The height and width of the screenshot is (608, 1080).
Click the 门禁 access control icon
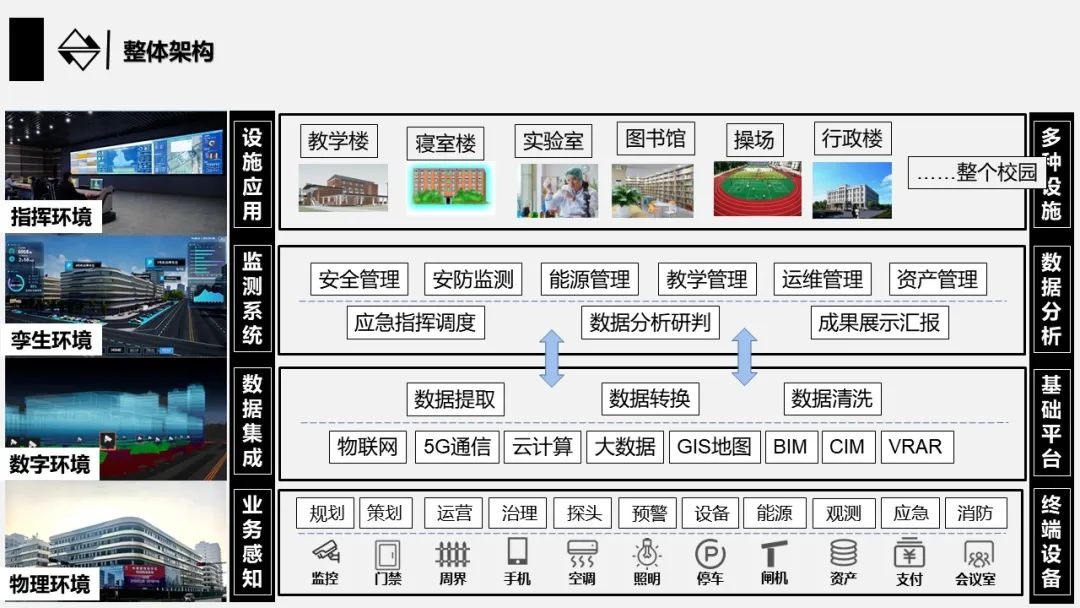tap(387, 557)
